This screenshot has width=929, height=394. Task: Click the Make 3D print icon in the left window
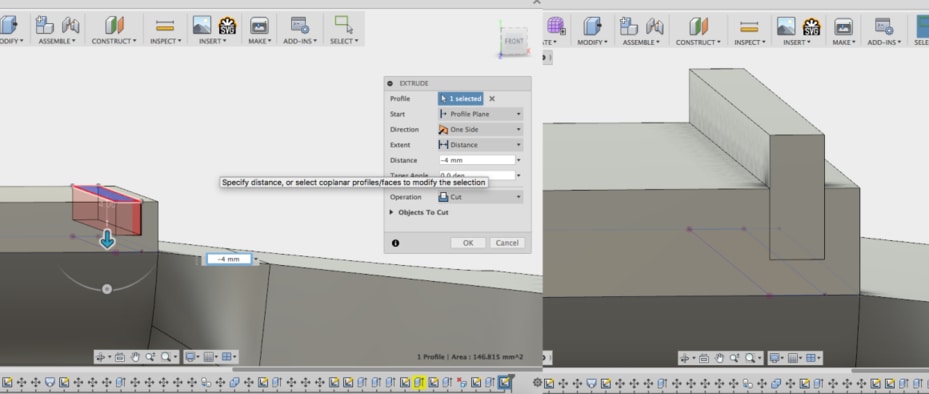click(x=259, y=25)
